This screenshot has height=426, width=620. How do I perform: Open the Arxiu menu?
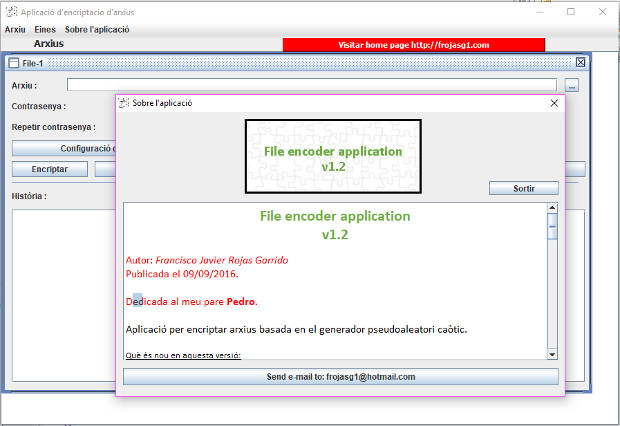tap(15, 30)
